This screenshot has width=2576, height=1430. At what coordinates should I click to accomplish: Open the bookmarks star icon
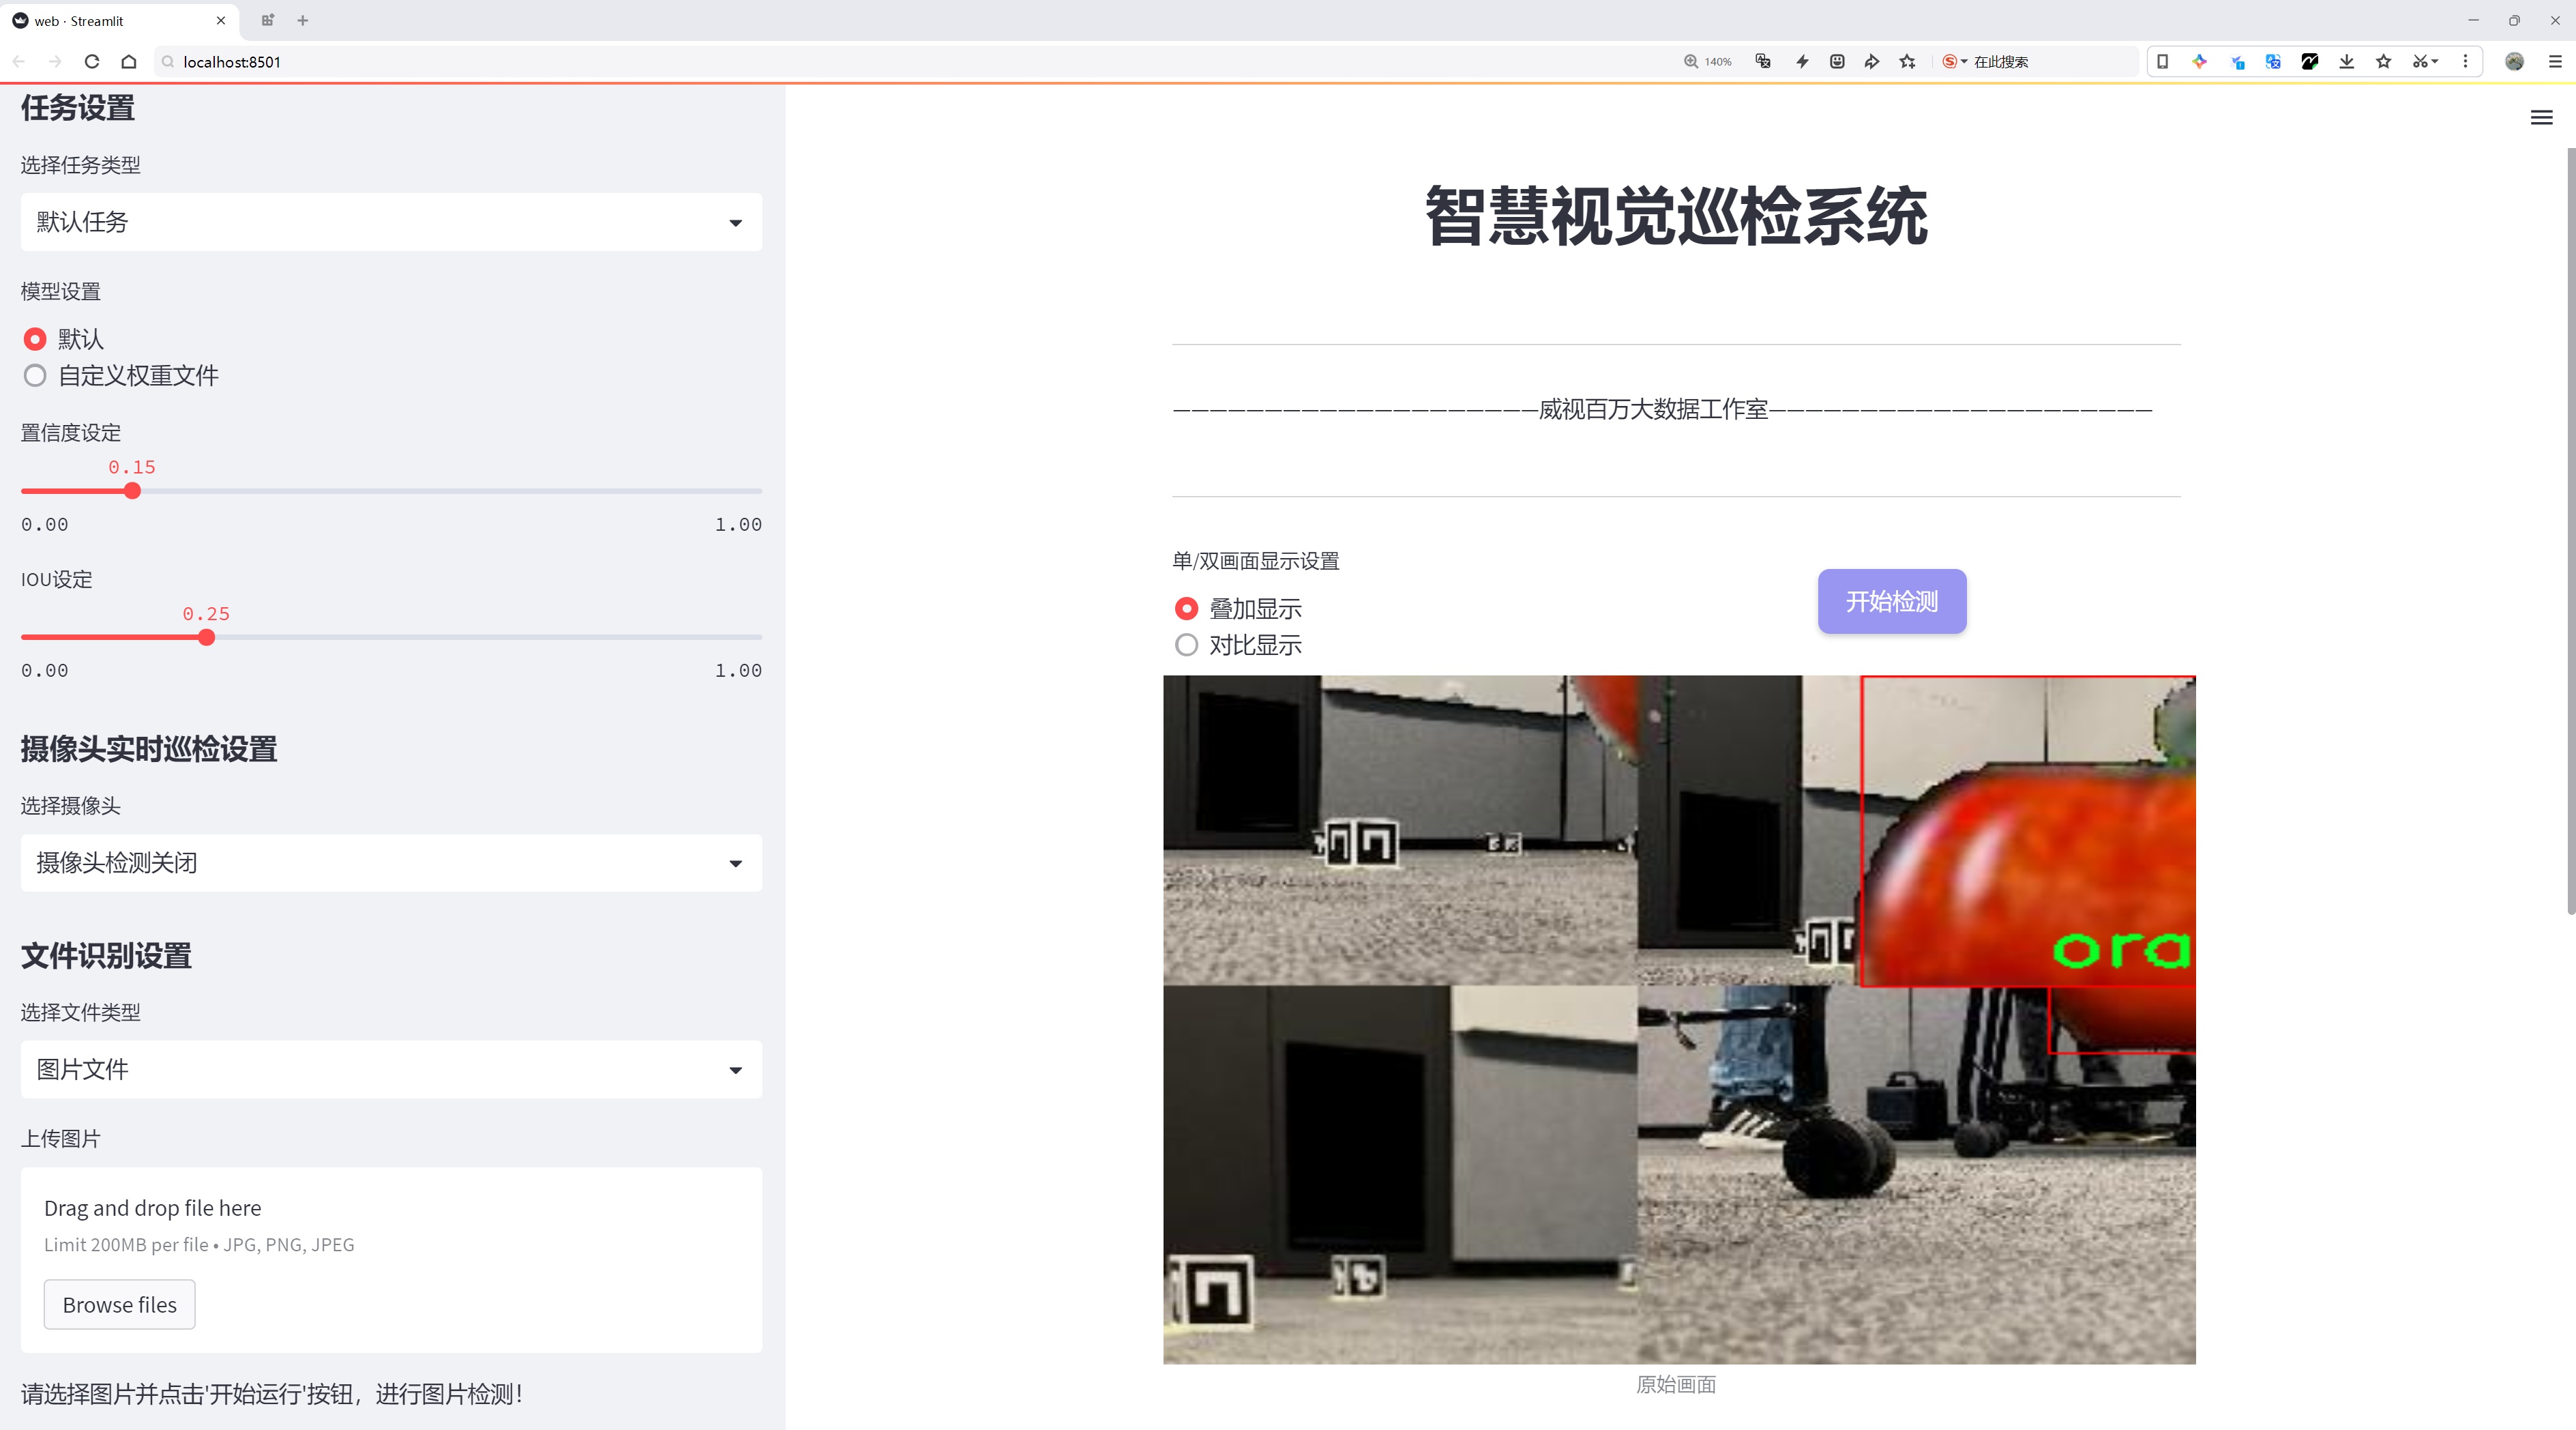[x=2384, y=61]
